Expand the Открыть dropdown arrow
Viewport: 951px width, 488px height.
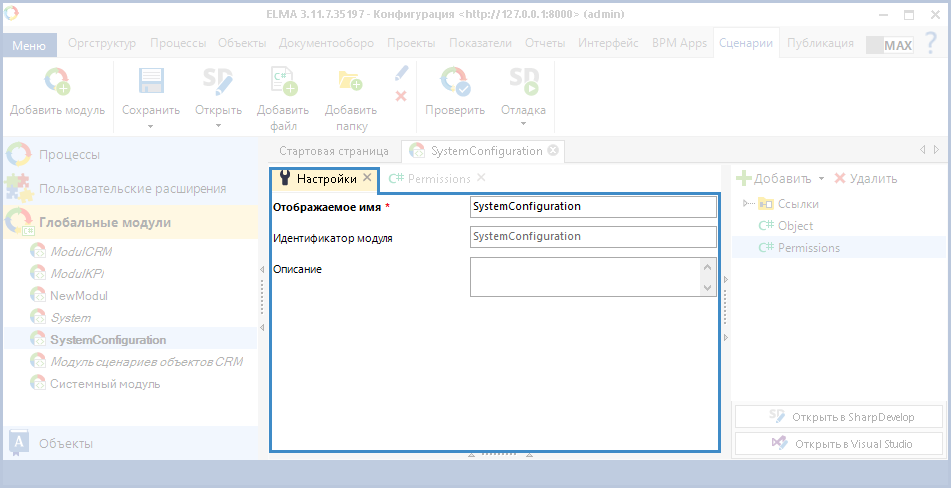coord(218,127)
